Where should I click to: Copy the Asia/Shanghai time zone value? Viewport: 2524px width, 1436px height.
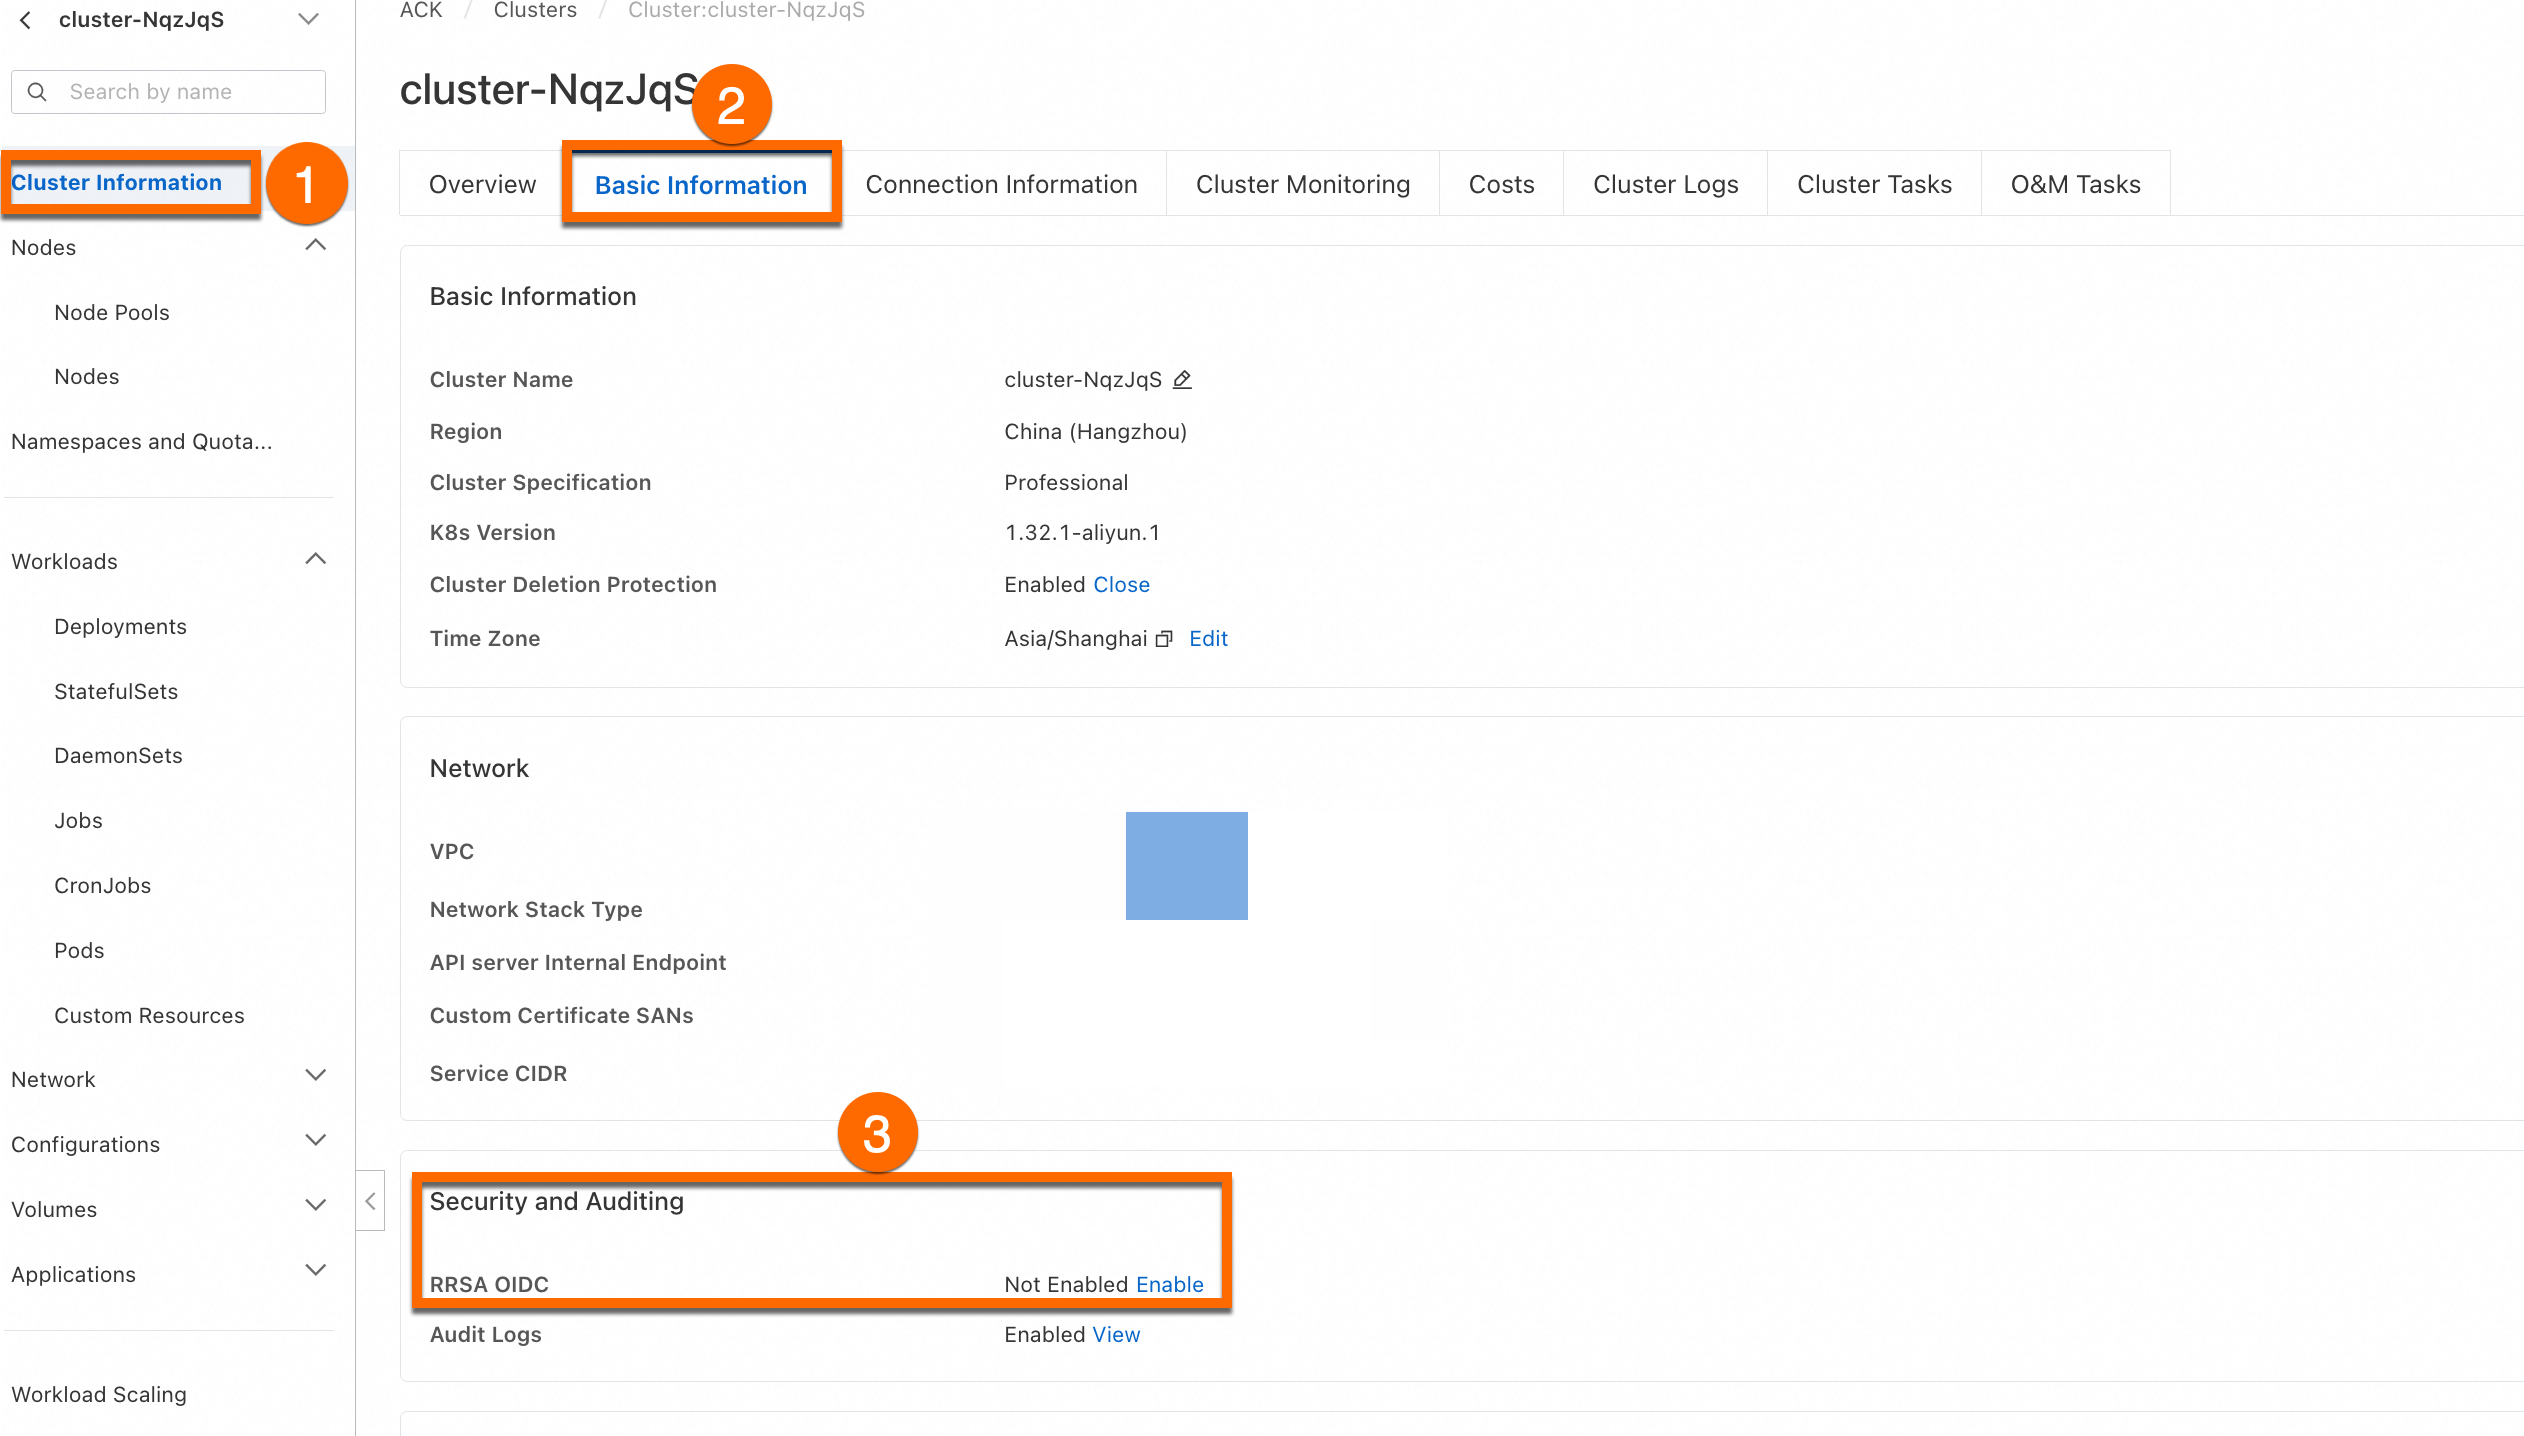1163,639
